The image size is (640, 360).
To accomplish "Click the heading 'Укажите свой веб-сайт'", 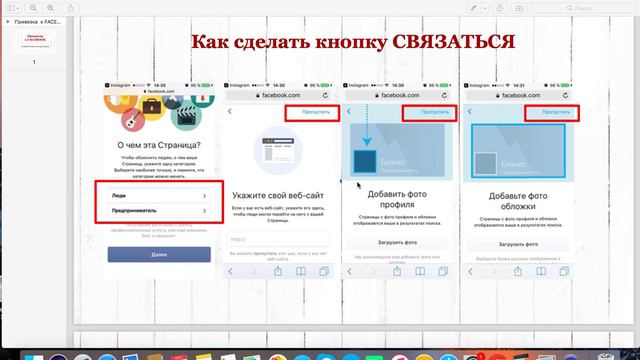I will 278,196.
